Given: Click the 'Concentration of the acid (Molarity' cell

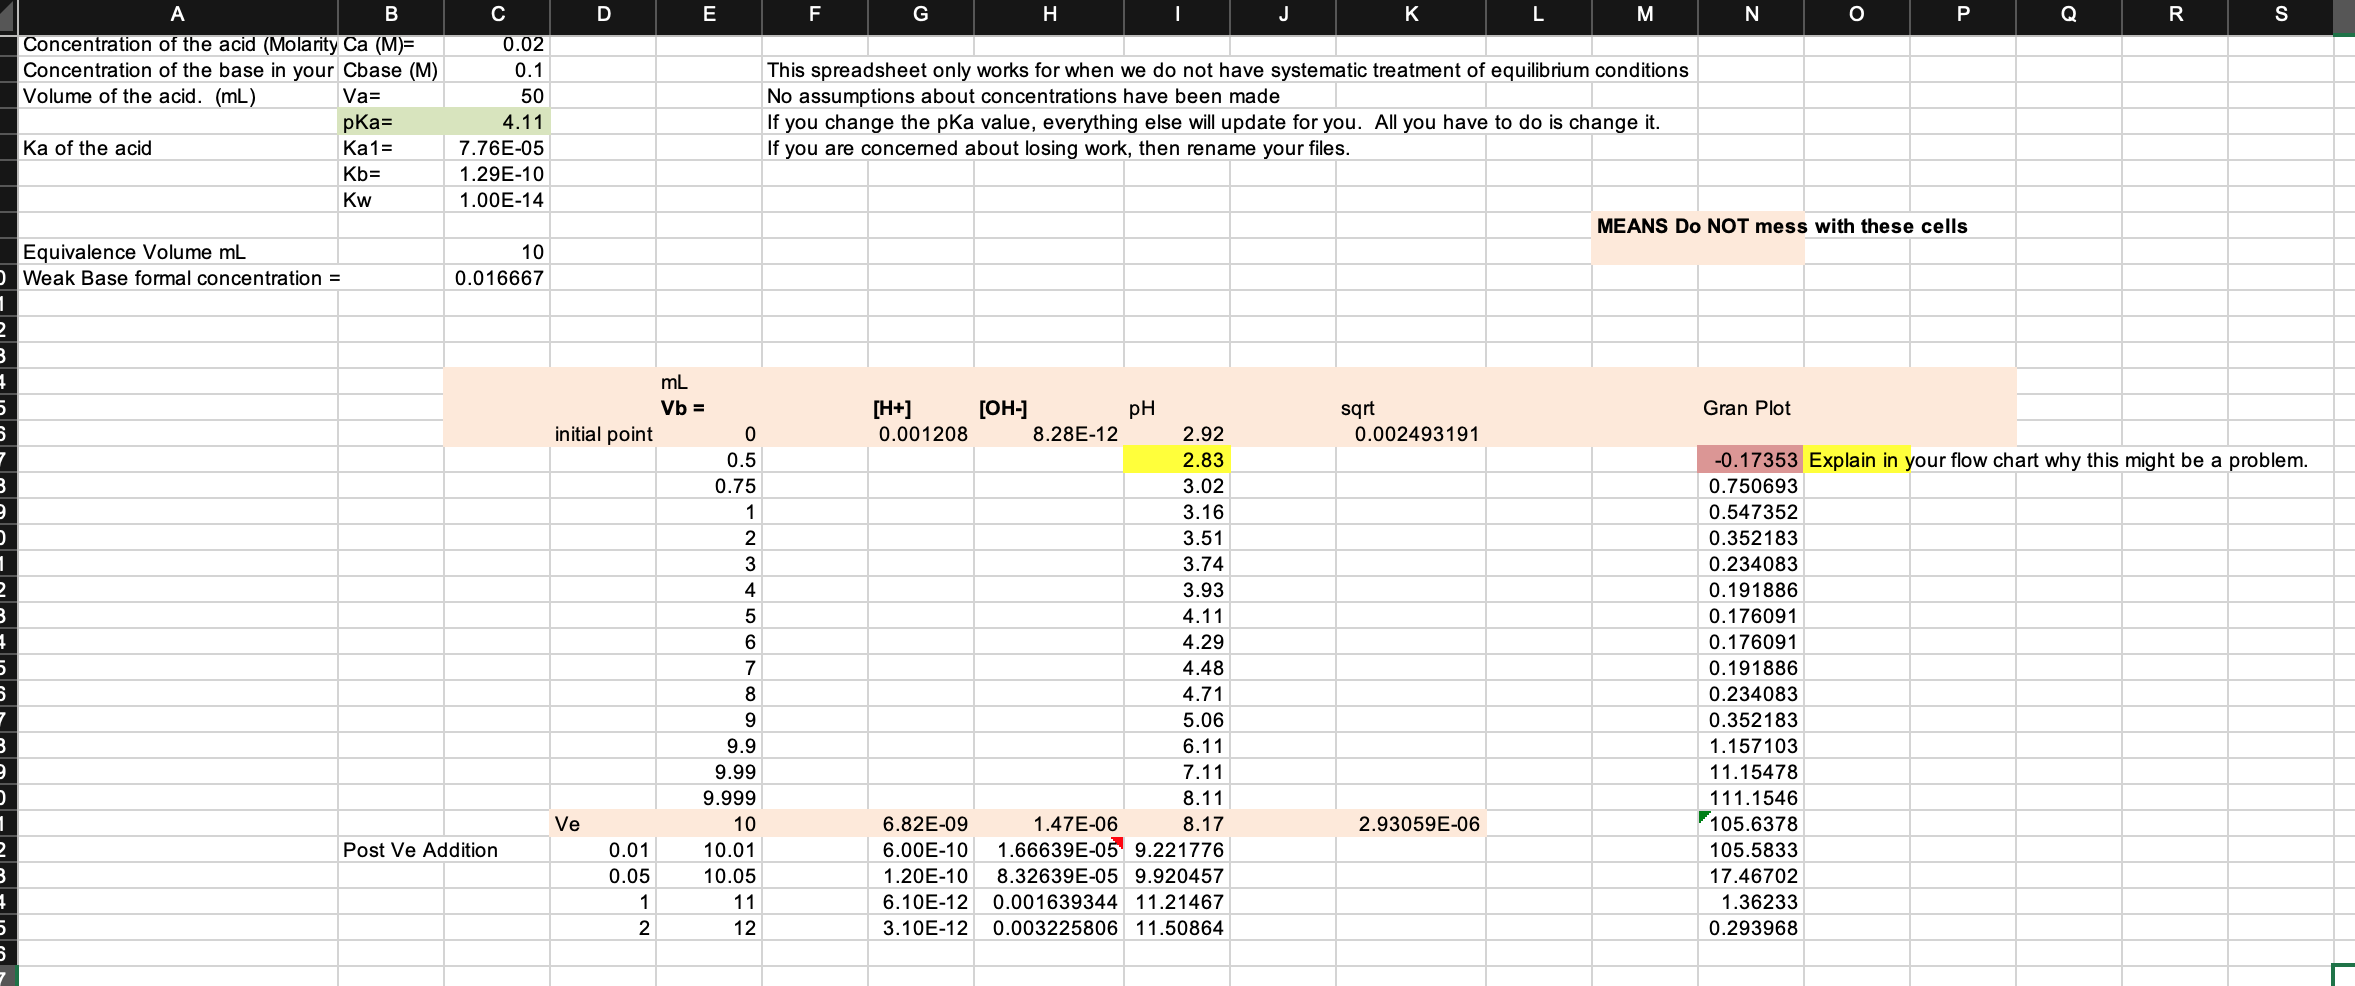Looking at the screenshot, I should point(179,44).
